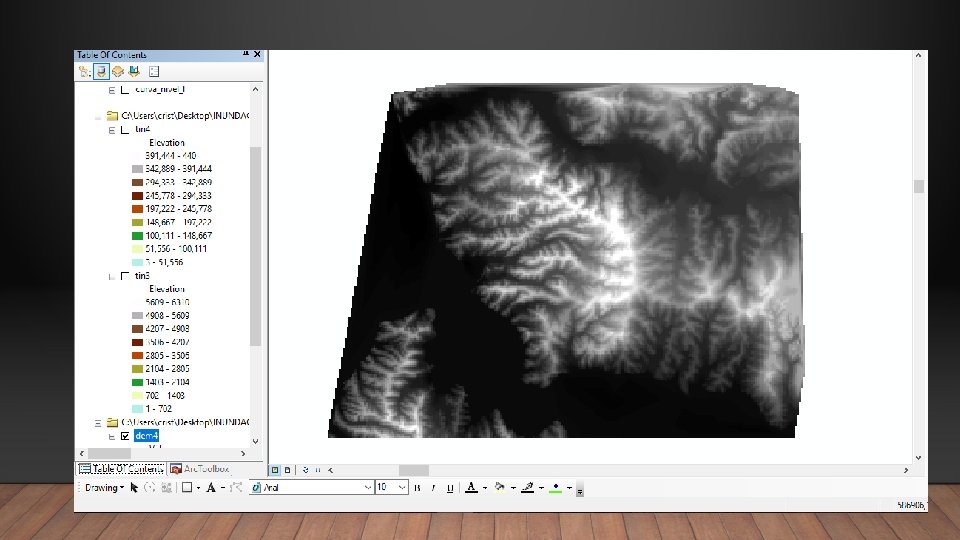Pick the Select Elements arrow tool
This screenshot has width=960, height=540.
point(134,487)
